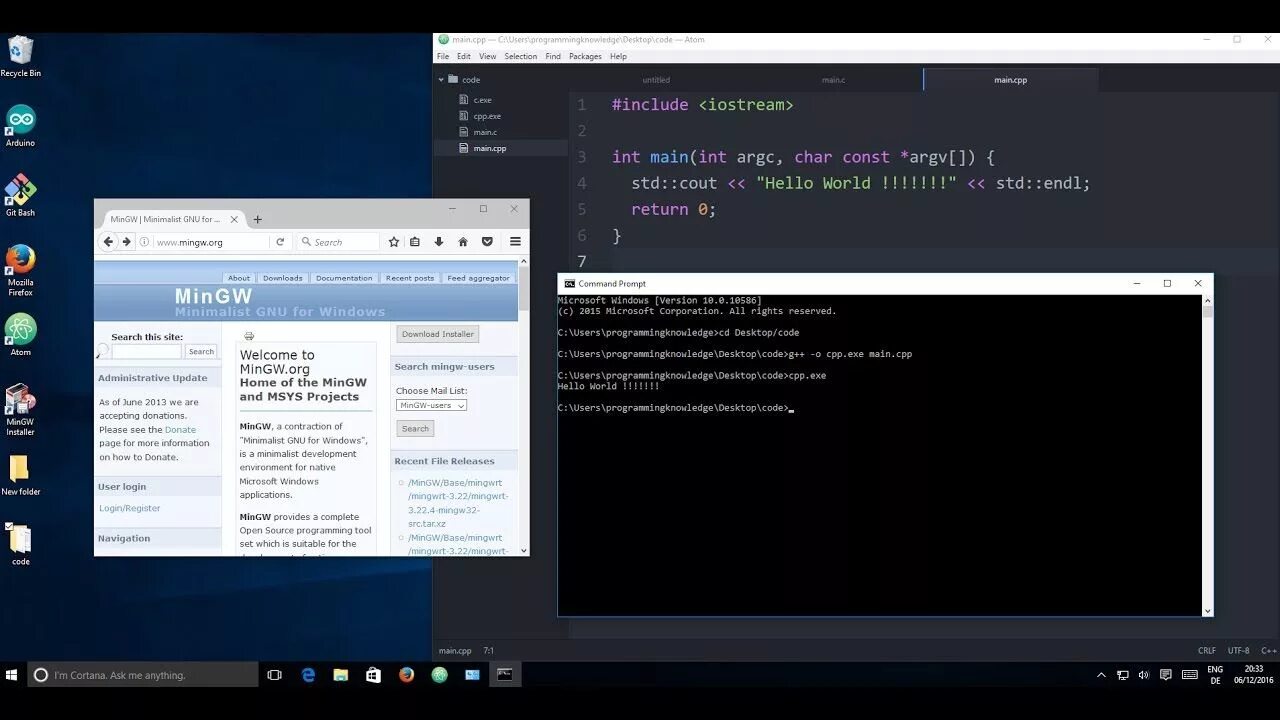Image resolution: width=1280 pixels, height=720 pixels.
Task: Close the MinGW browser tab
Action: 235,219
